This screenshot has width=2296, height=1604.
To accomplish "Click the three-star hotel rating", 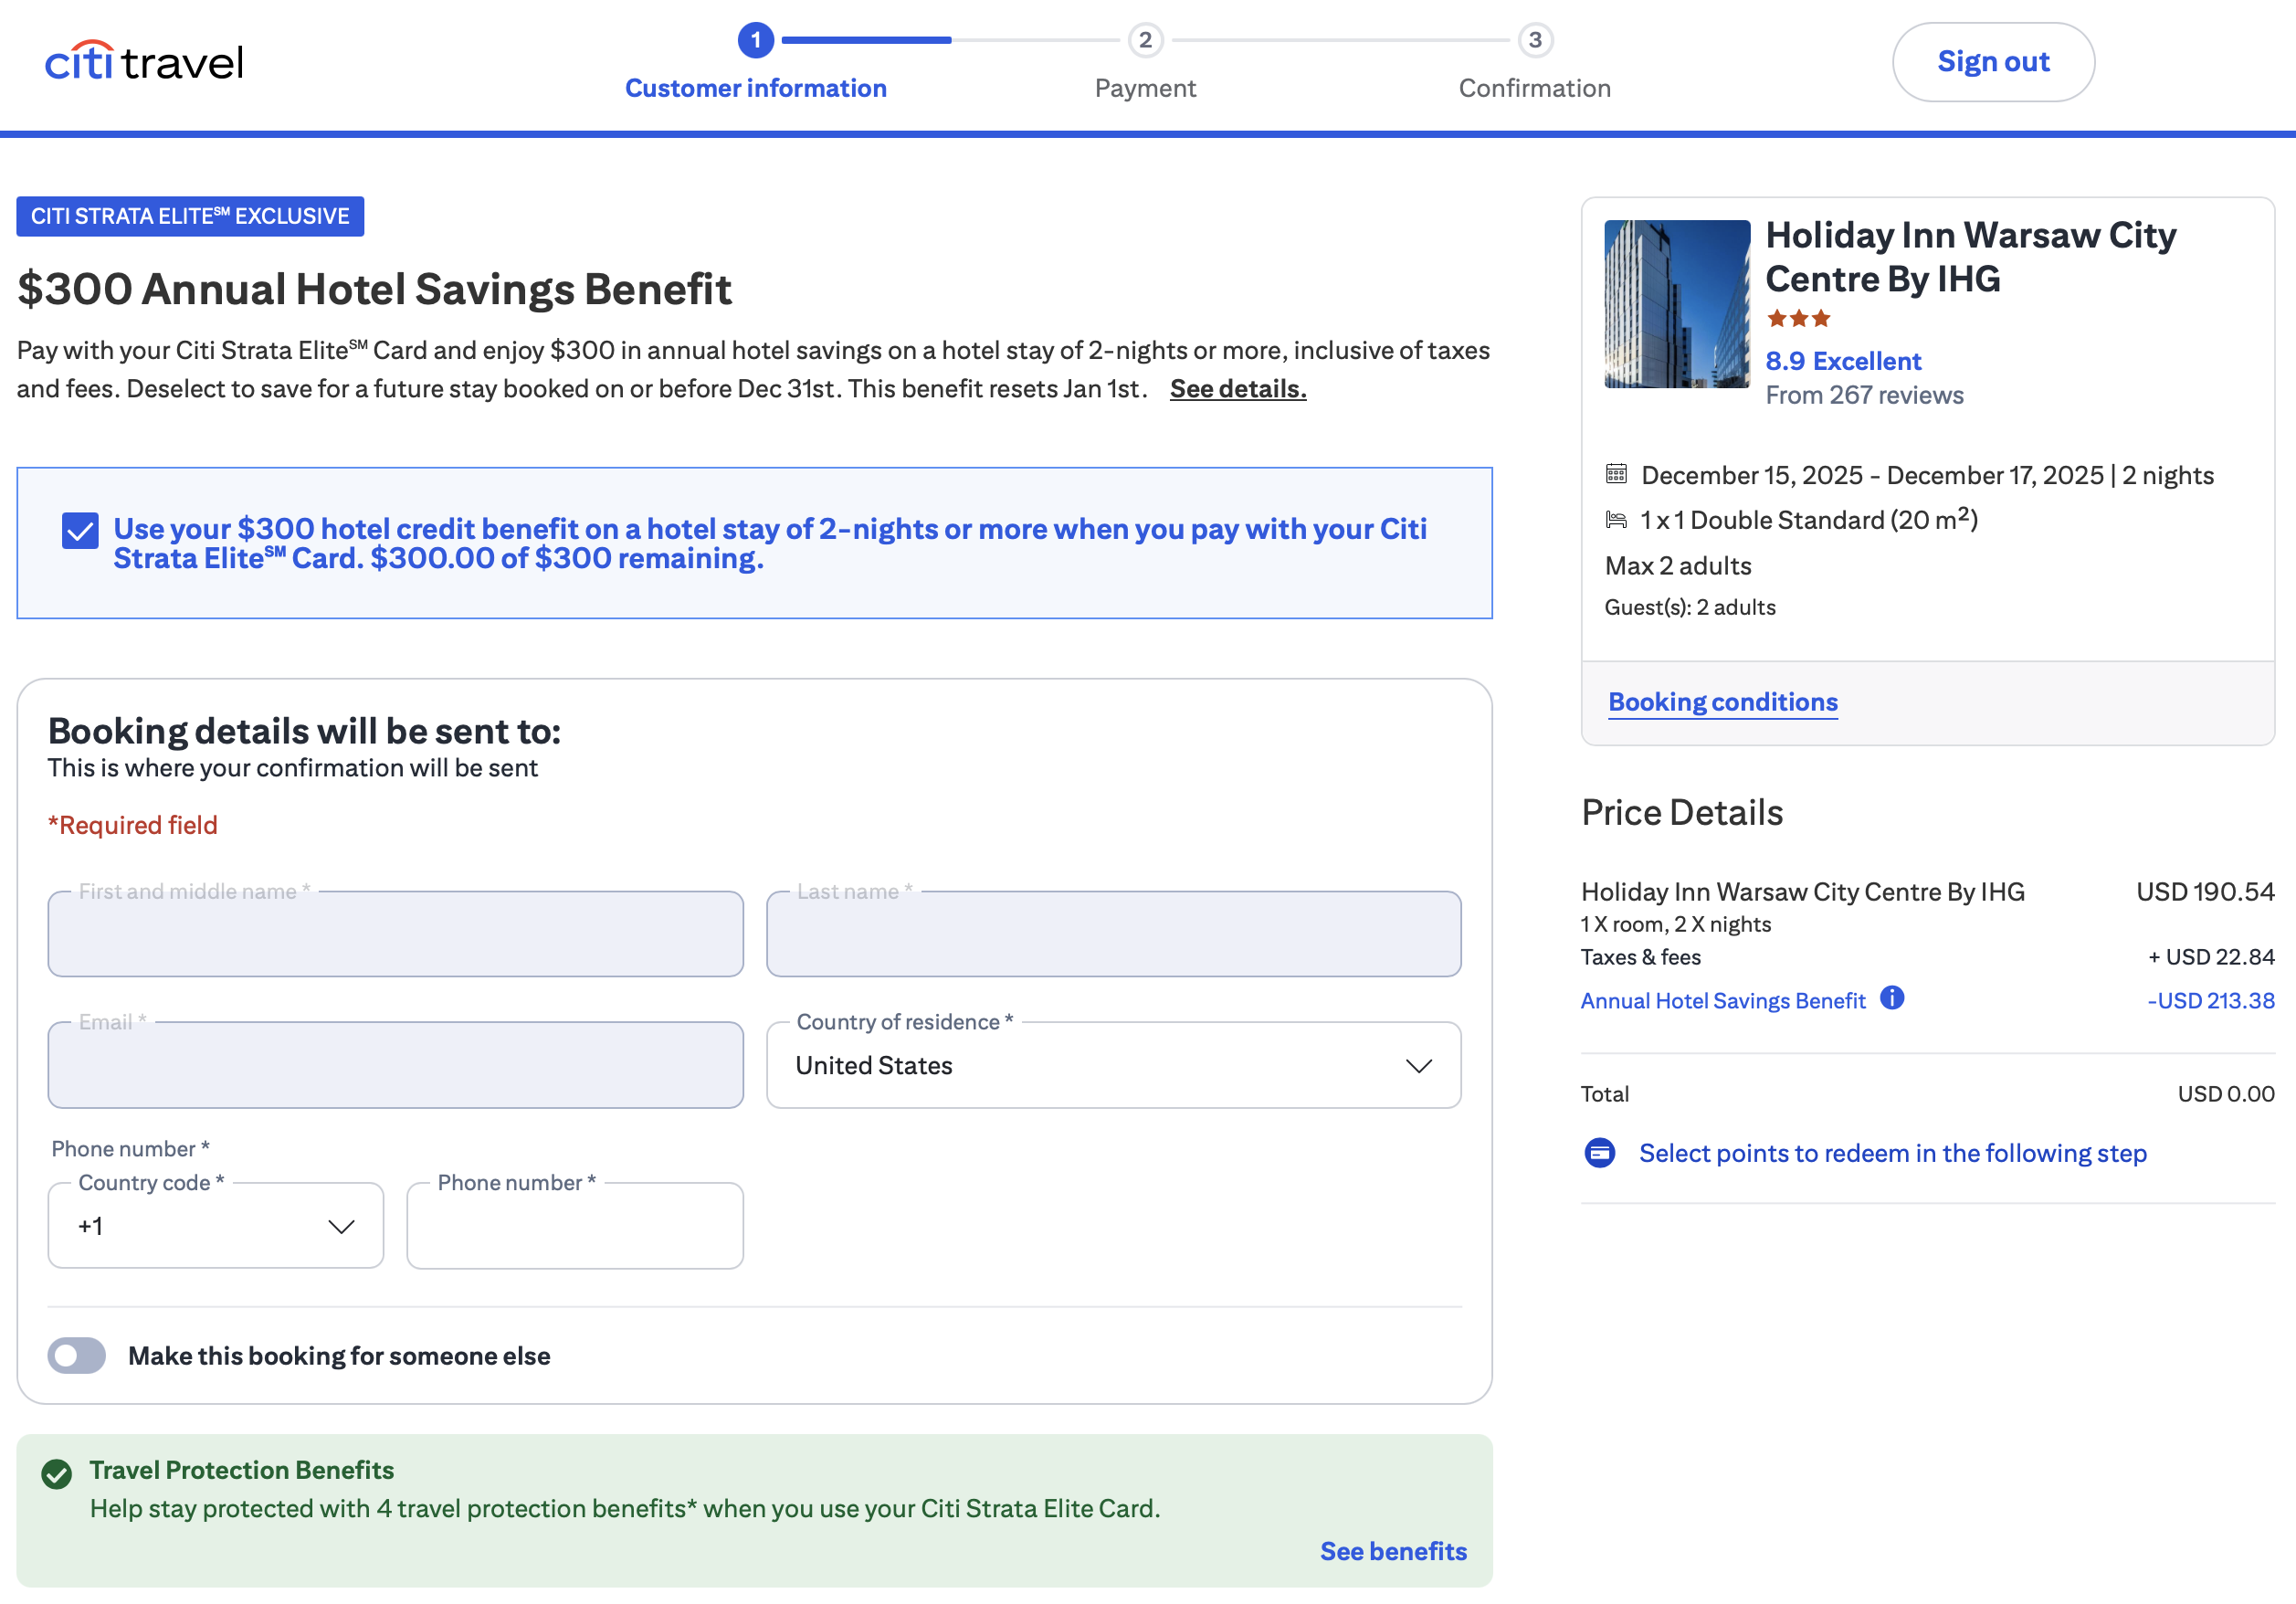I will pos(1798,319).
